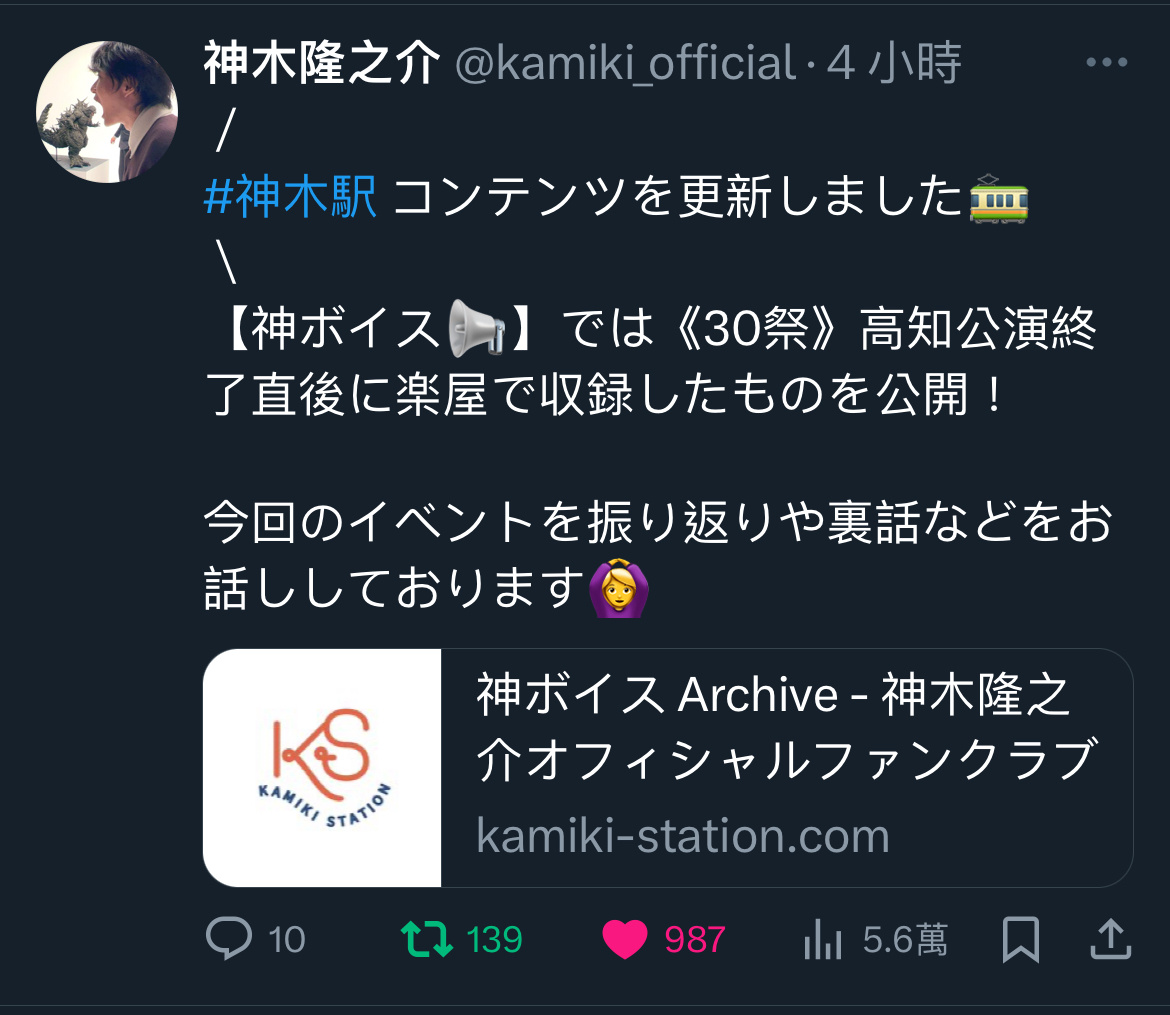Image resolution: width=1170 pixels, height=1015 pixels.
Task: Open the Godzilla profile avatar picture
Action: [x=107, y=111]
